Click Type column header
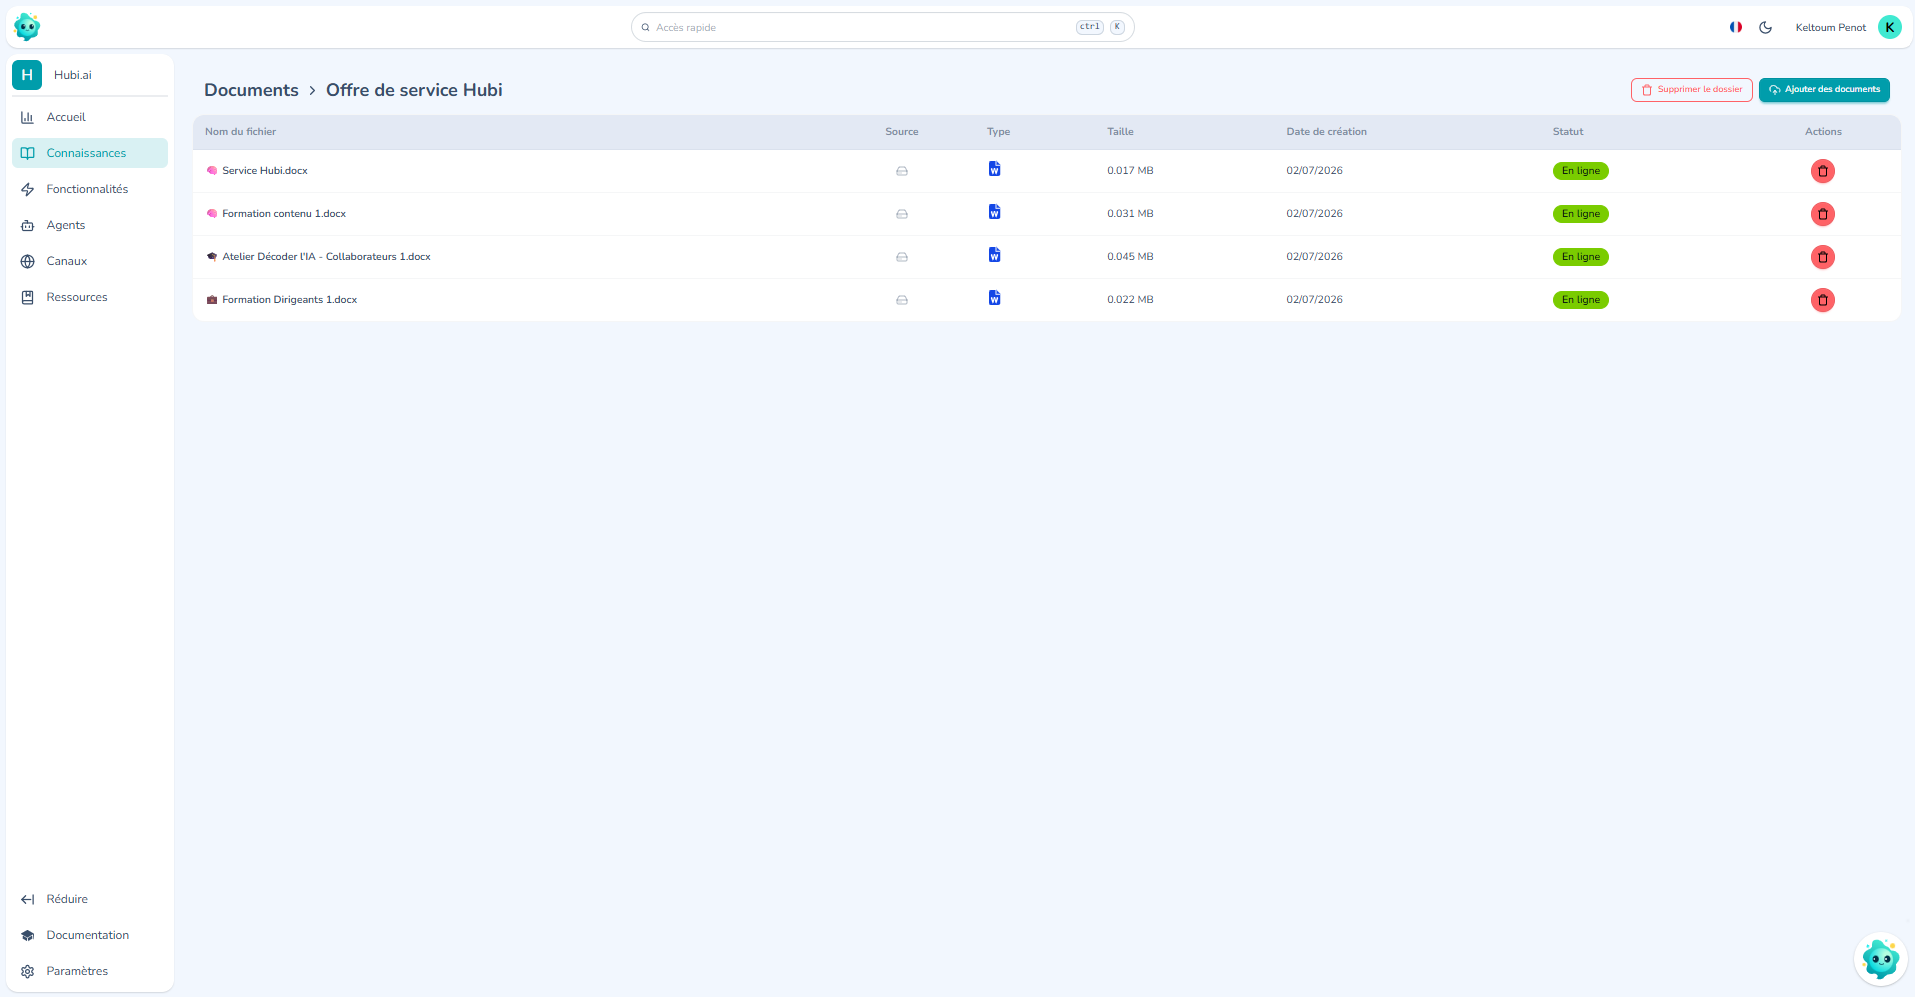 998,132
